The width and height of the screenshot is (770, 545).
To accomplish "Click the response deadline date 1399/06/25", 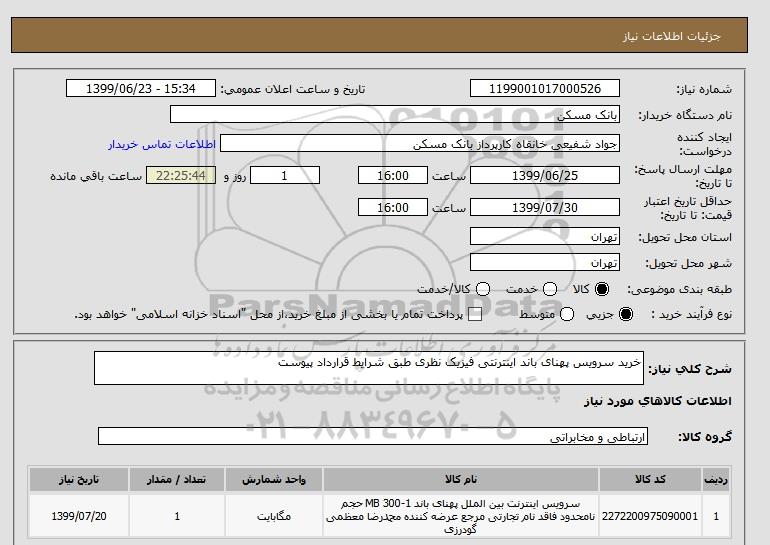I will (x=545, y=175).
